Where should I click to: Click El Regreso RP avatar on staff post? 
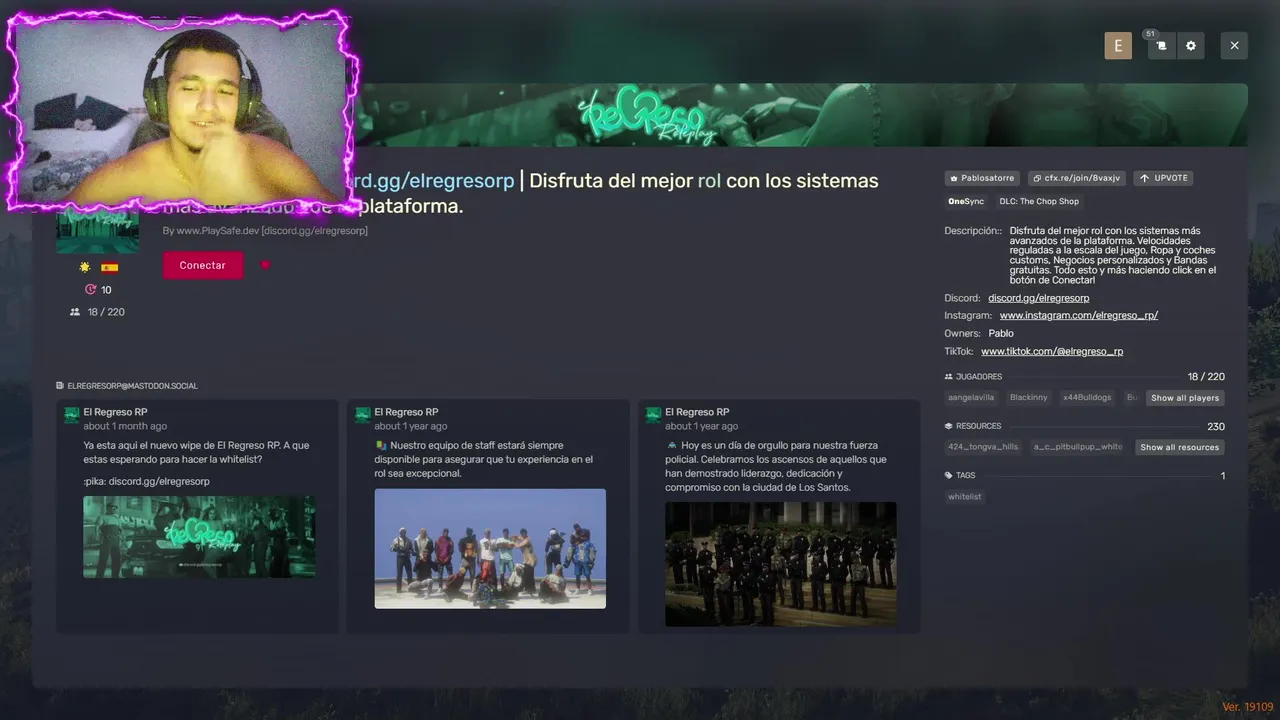[362, 414]
